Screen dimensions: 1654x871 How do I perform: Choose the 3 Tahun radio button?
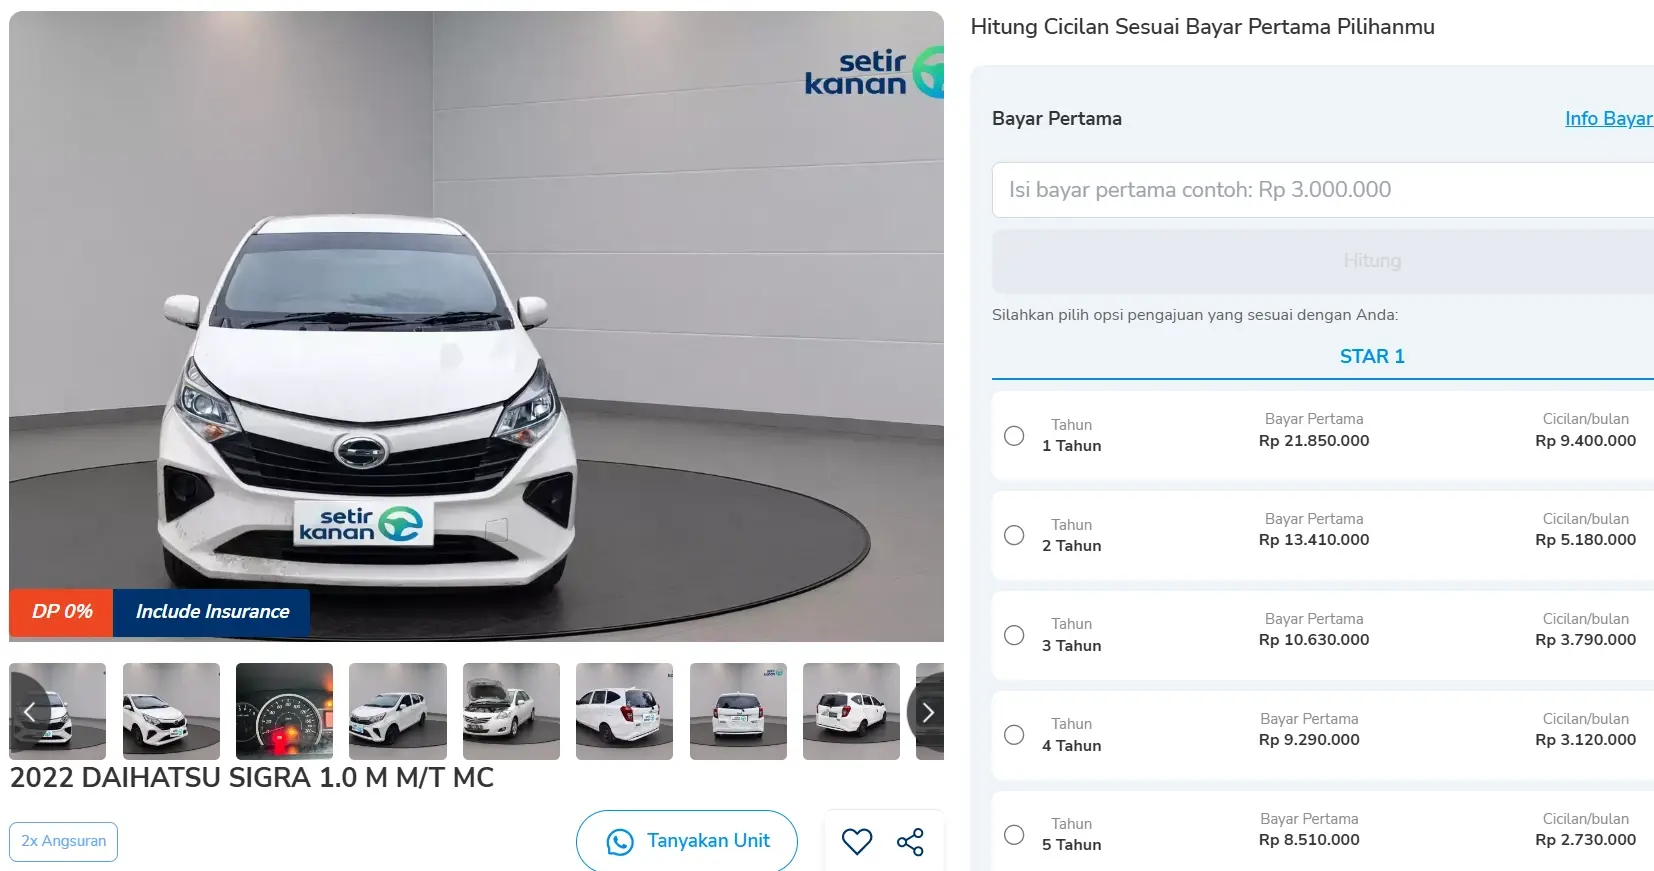point(1014,635)
